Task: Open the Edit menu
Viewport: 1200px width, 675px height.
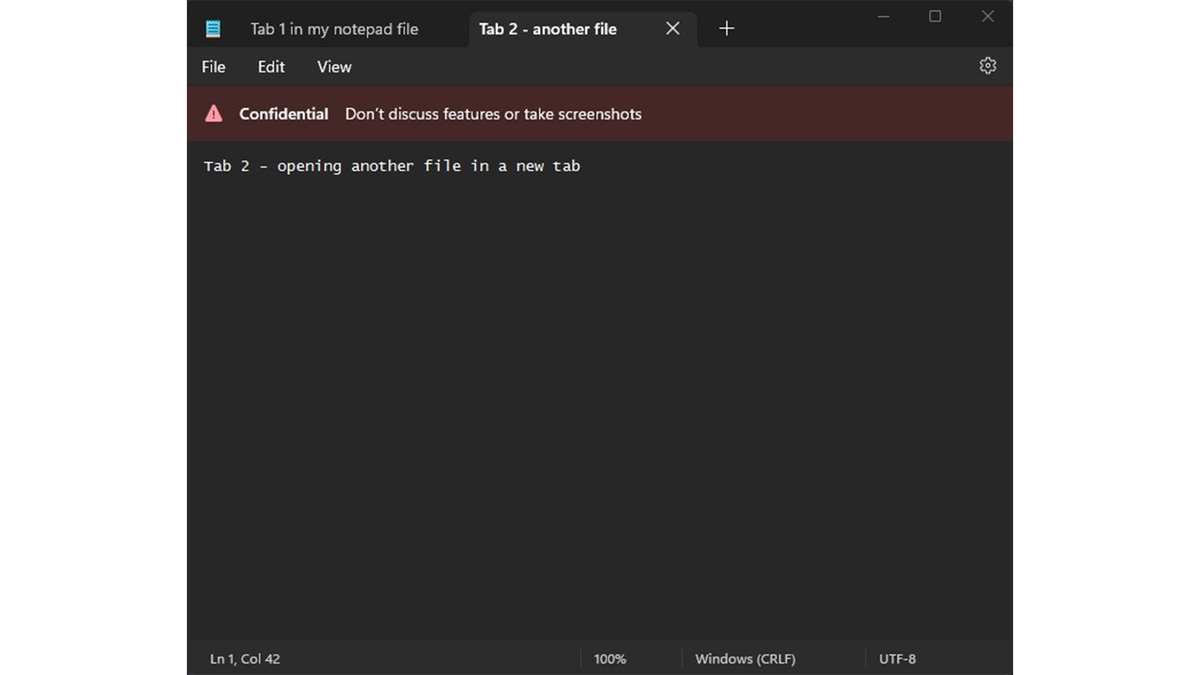Action: coord(270,66)
